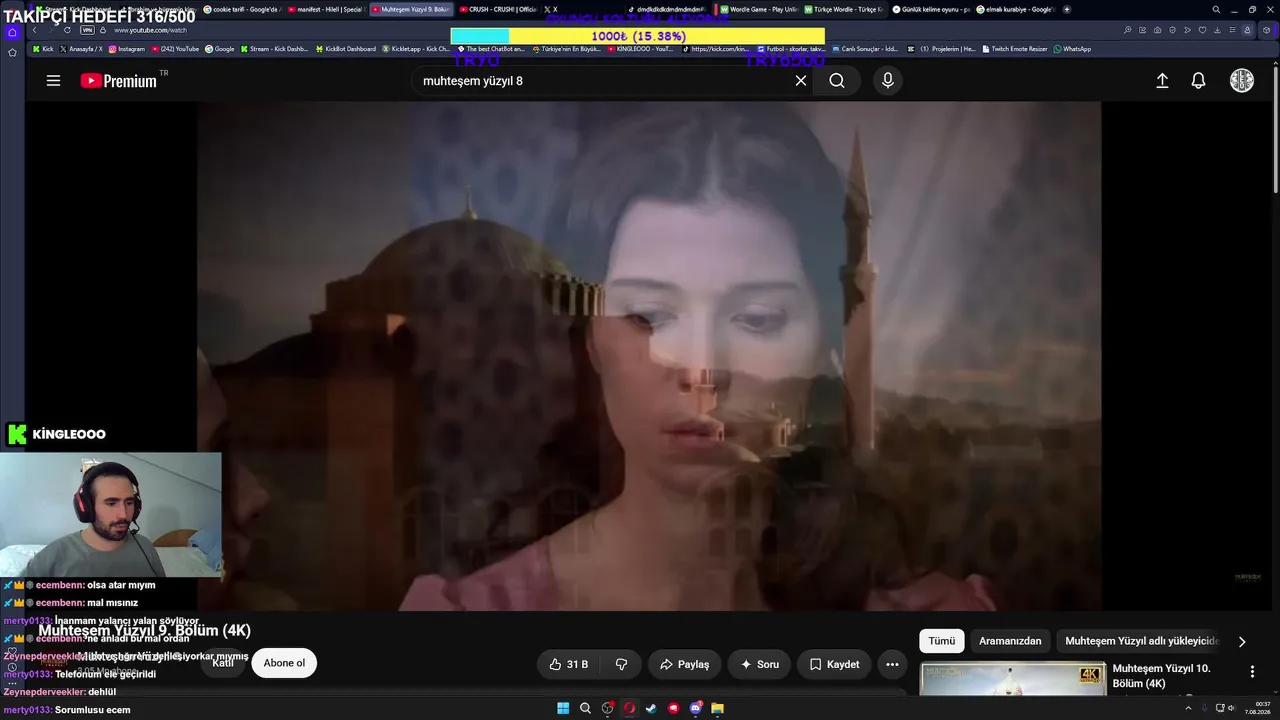Open the 'Anasayfa / X' bookmark
The width and height of the screenshot is (1280, 720).
pyautogui.click(x=81, y=49)
